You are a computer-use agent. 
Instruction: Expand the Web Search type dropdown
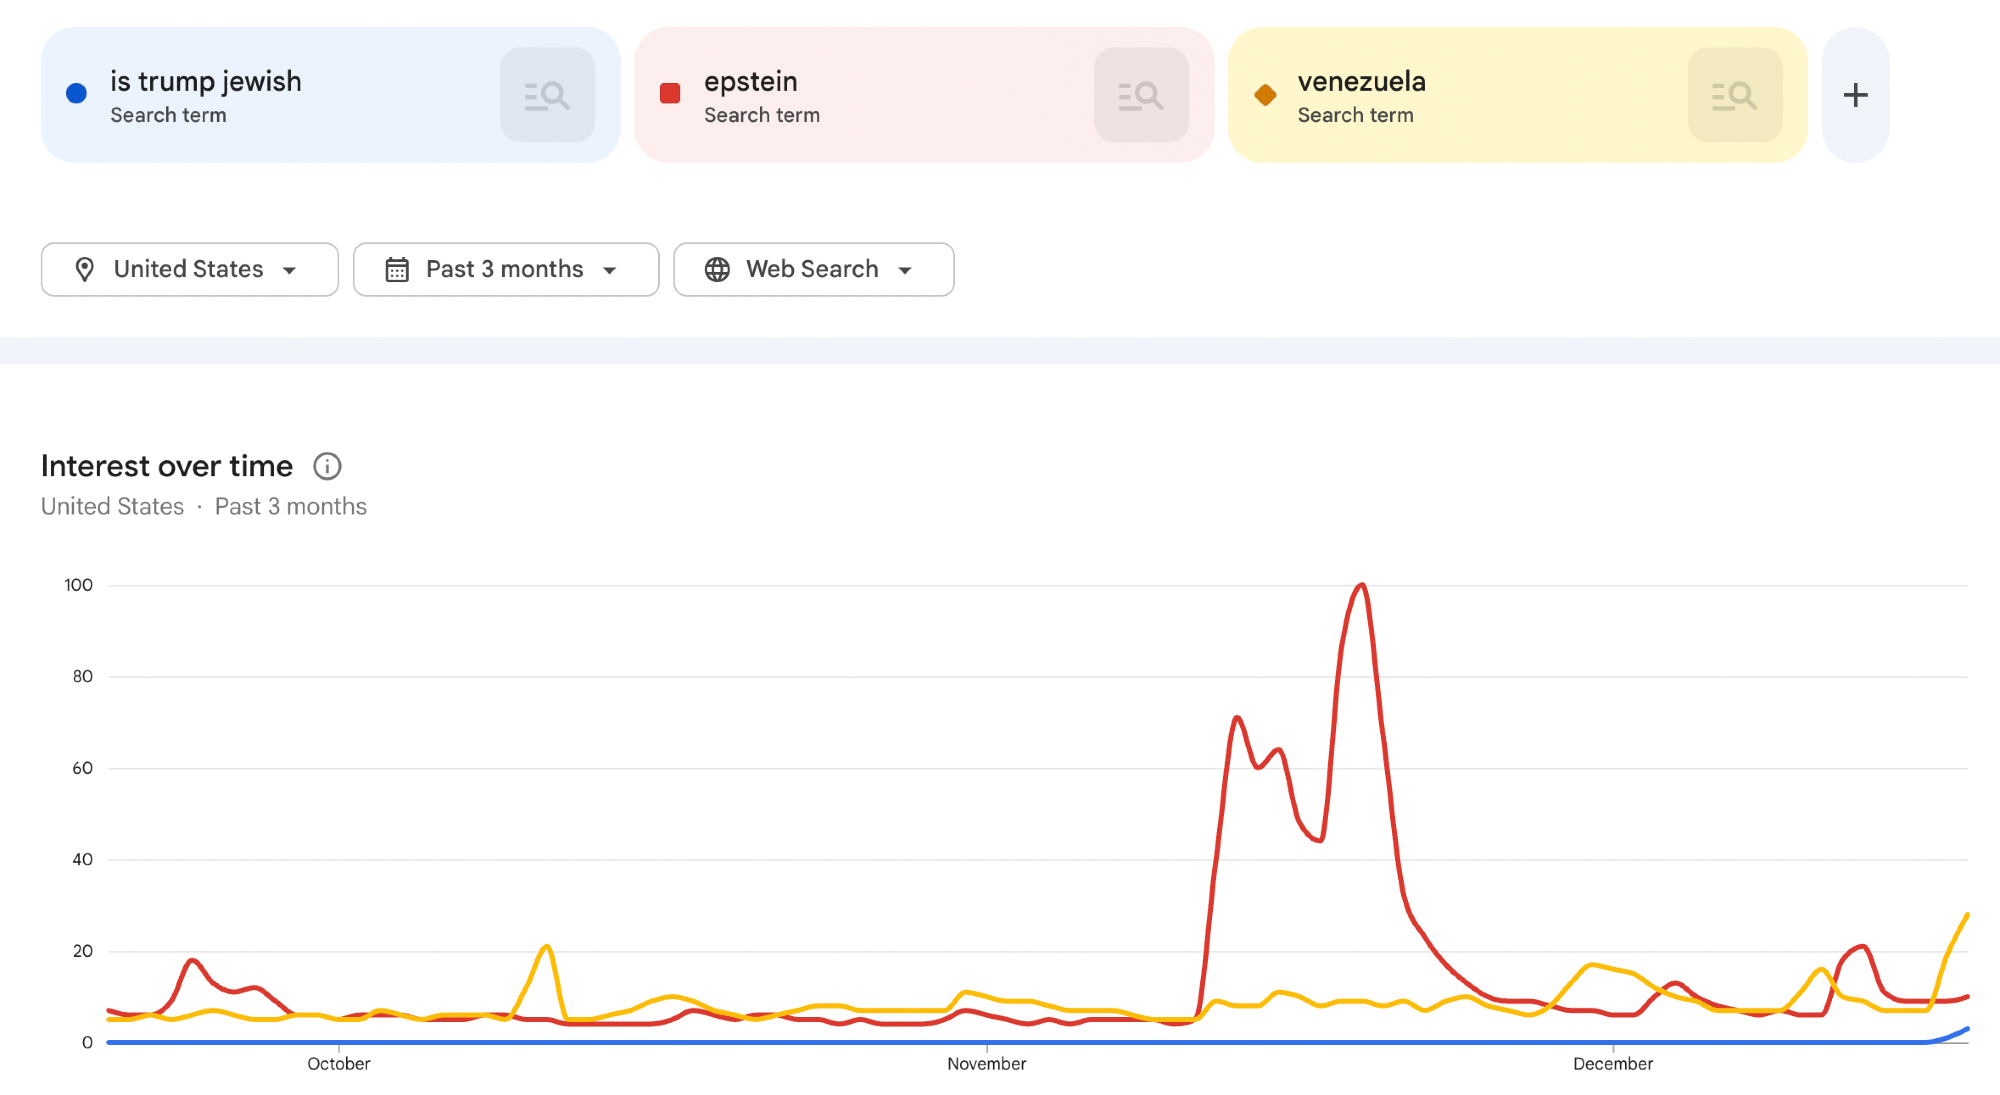click(905, 270)
